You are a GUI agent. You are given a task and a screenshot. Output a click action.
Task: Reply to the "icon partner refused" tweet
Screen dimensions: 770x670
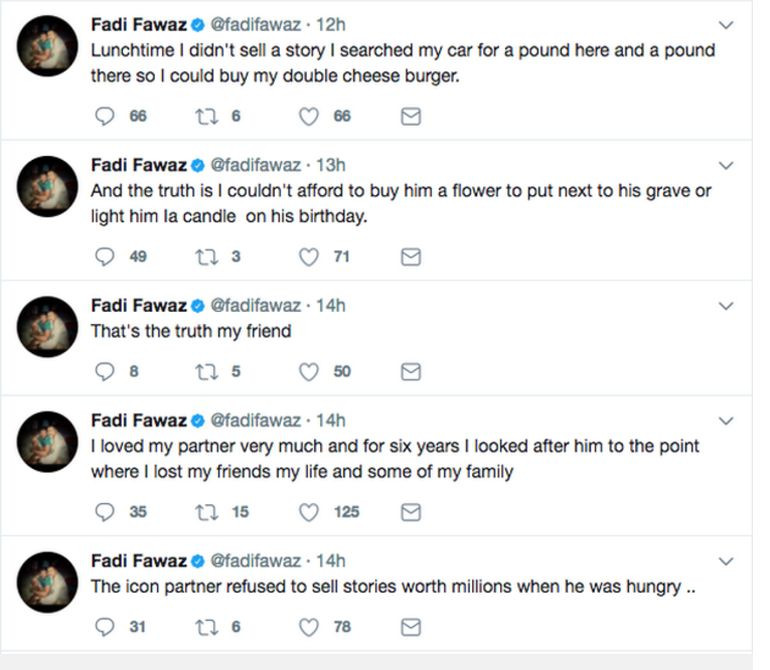coord(106,627)
